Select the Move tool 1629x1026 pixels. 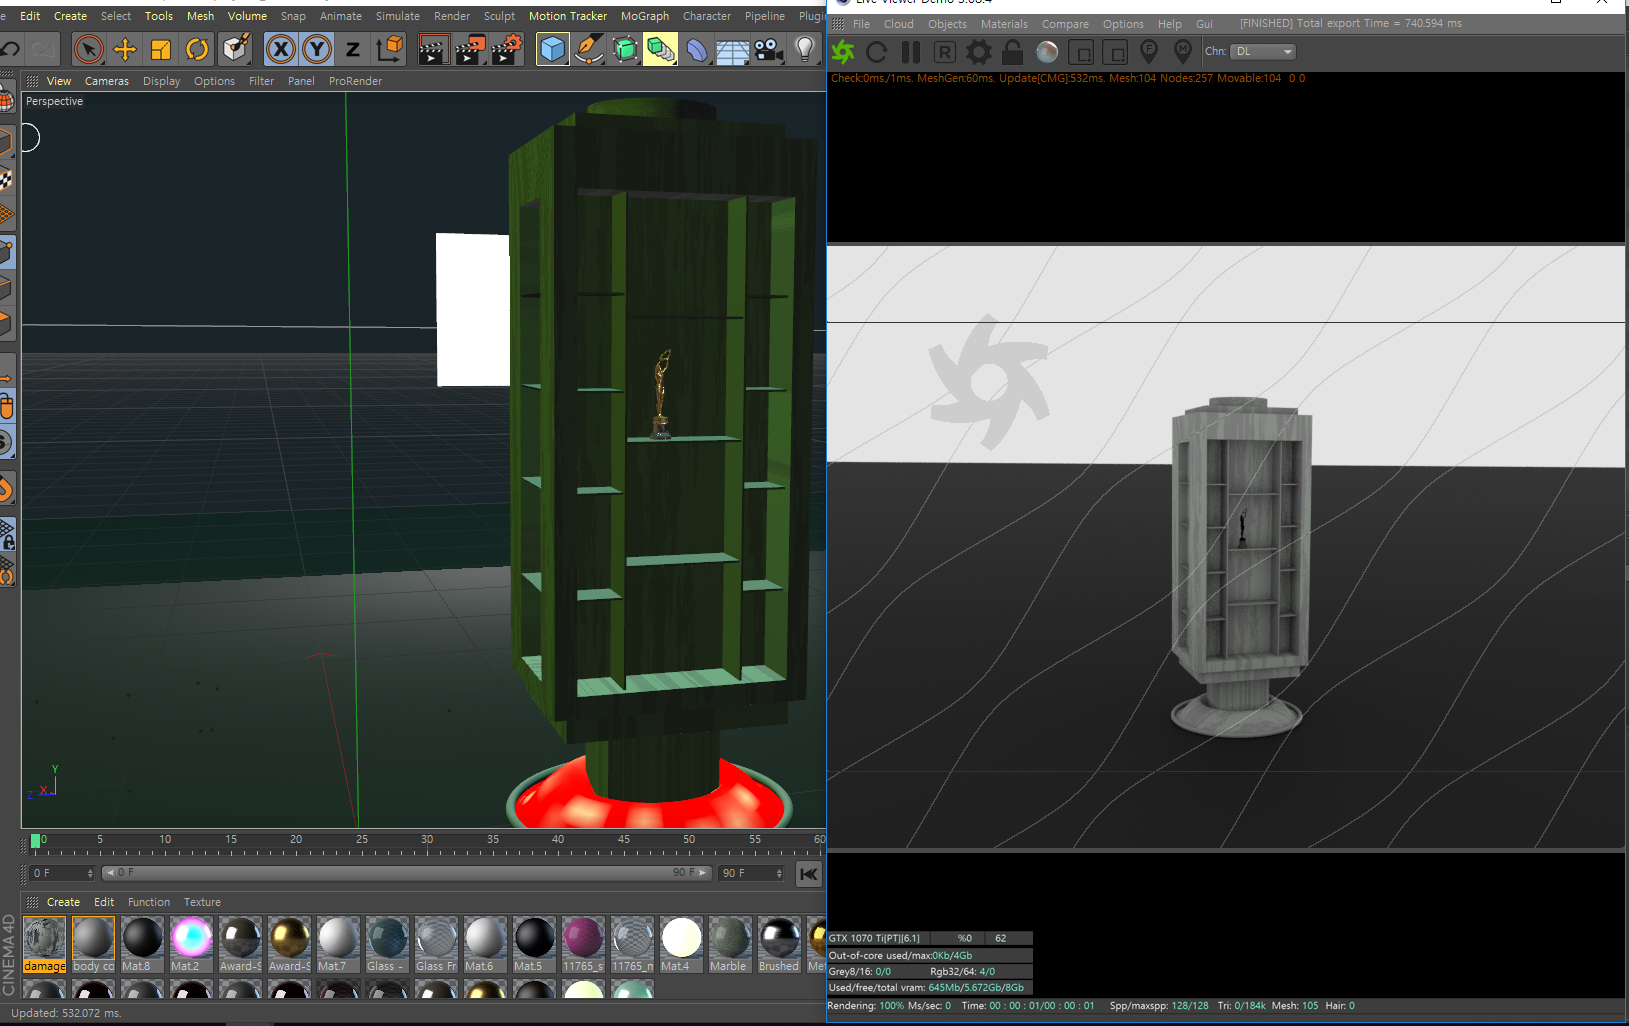tap(125, 49)
